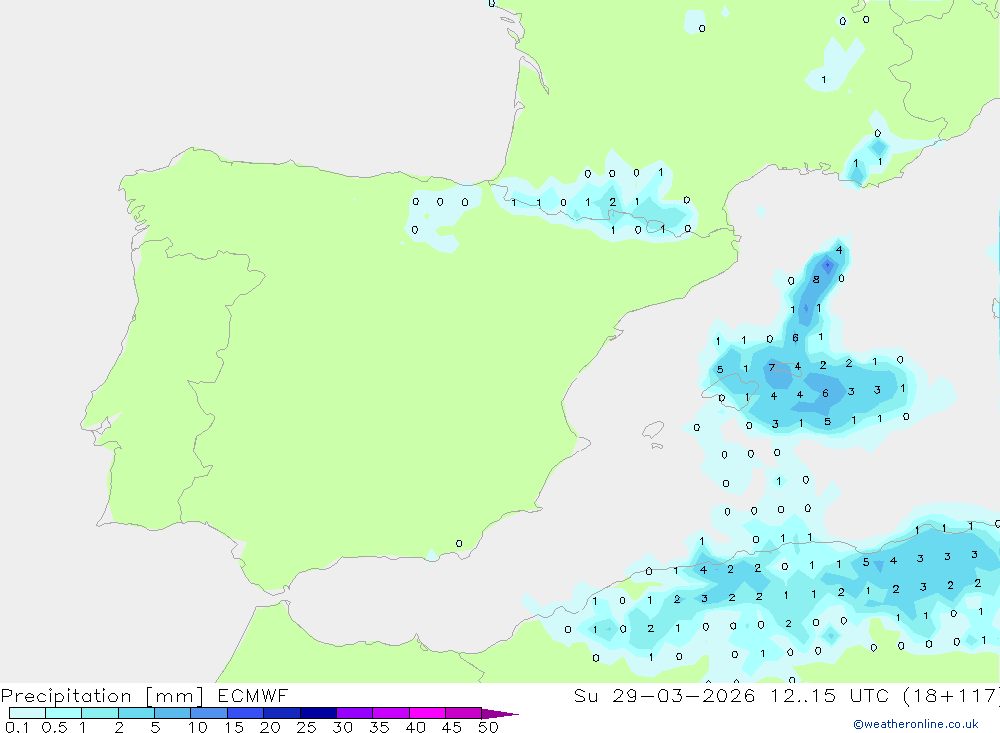The width and height of the screenshot is (1000, 733).
Task: Click the 35–40 mm legend color swatch
Action: pos(391,713)
